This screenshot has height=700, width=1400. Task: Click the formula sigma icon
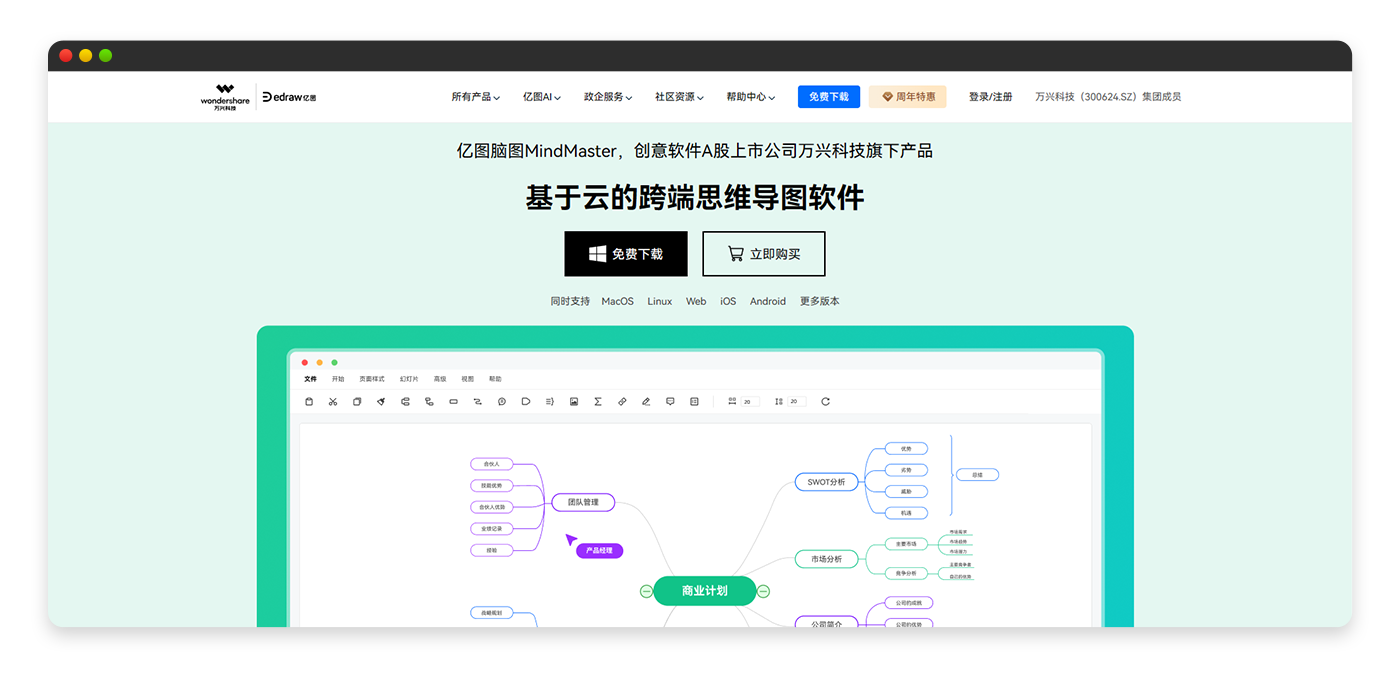click(598, 401)
